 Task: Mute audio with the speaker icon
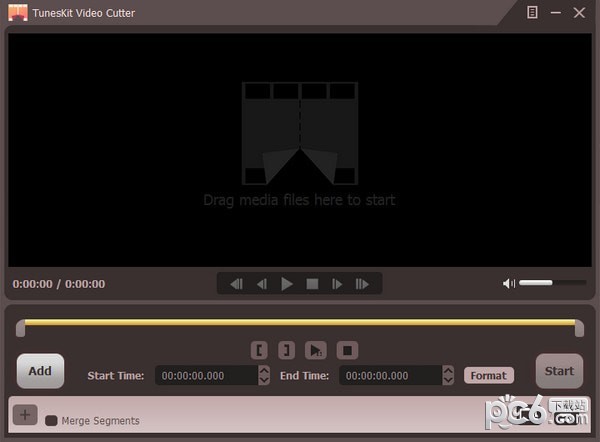(x=509, y=284)
